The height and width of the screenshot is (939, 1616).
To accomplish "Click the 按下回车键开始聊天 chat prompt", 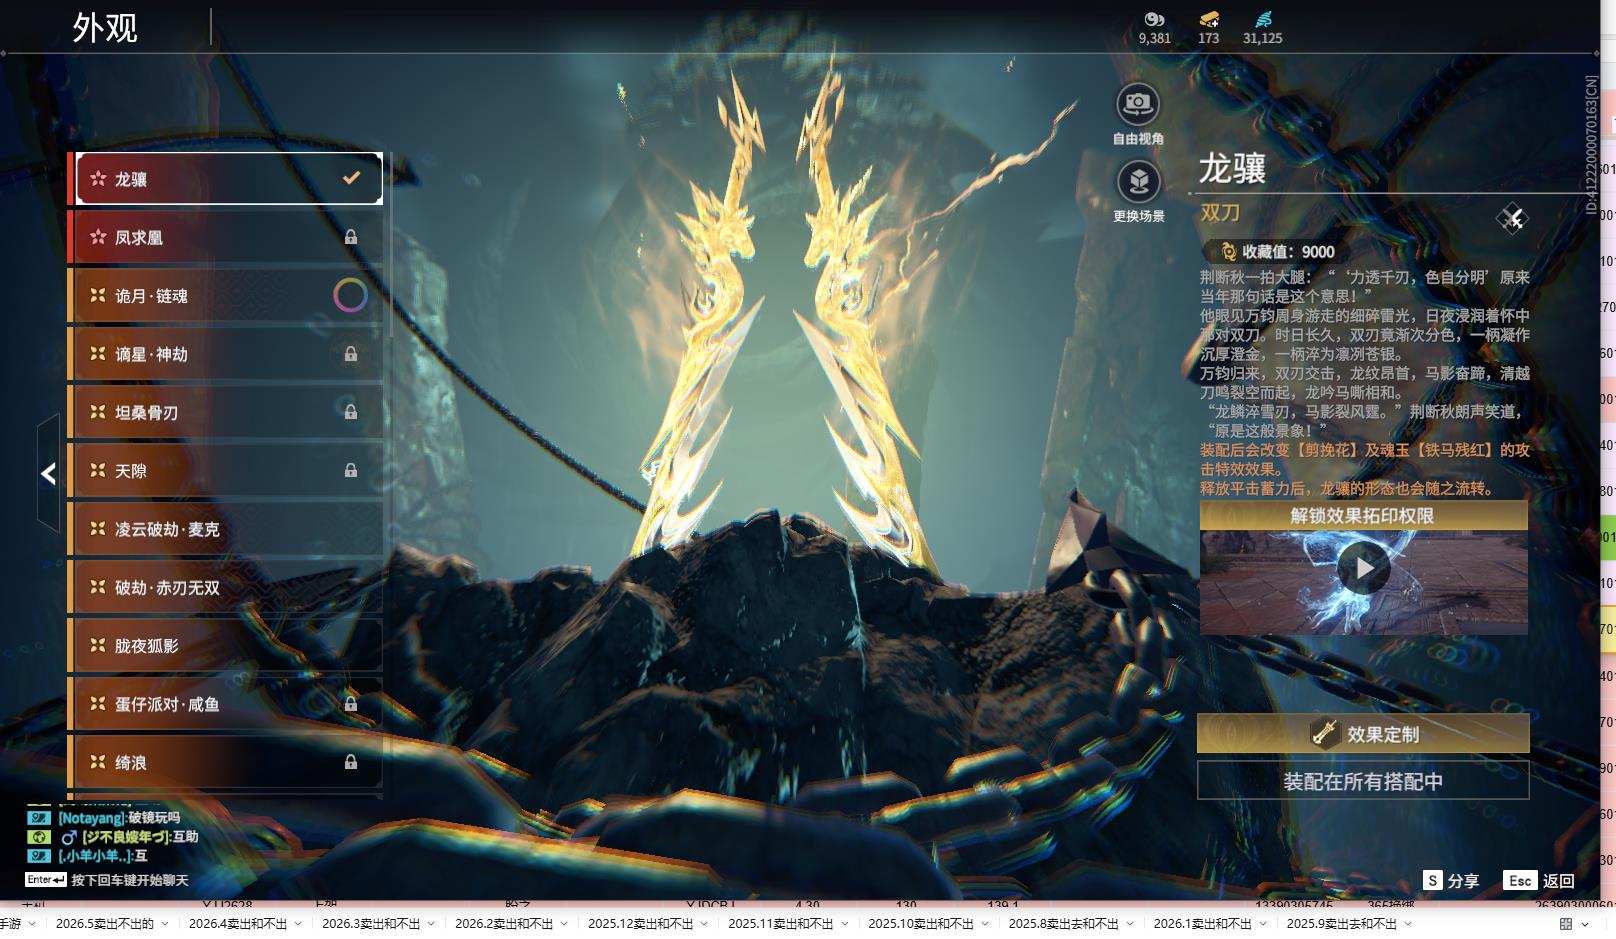I will [x=130, y=881].
